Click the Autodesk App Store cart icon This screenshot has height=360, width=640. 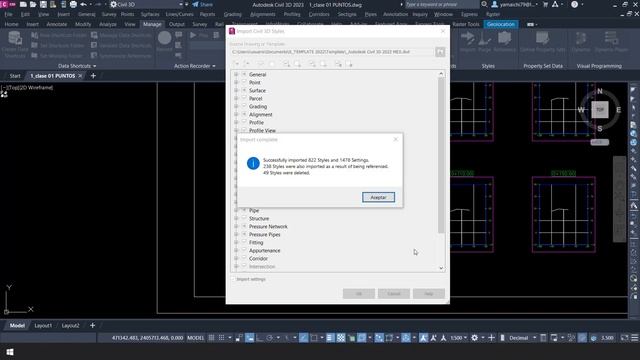(x=546, y=4)
